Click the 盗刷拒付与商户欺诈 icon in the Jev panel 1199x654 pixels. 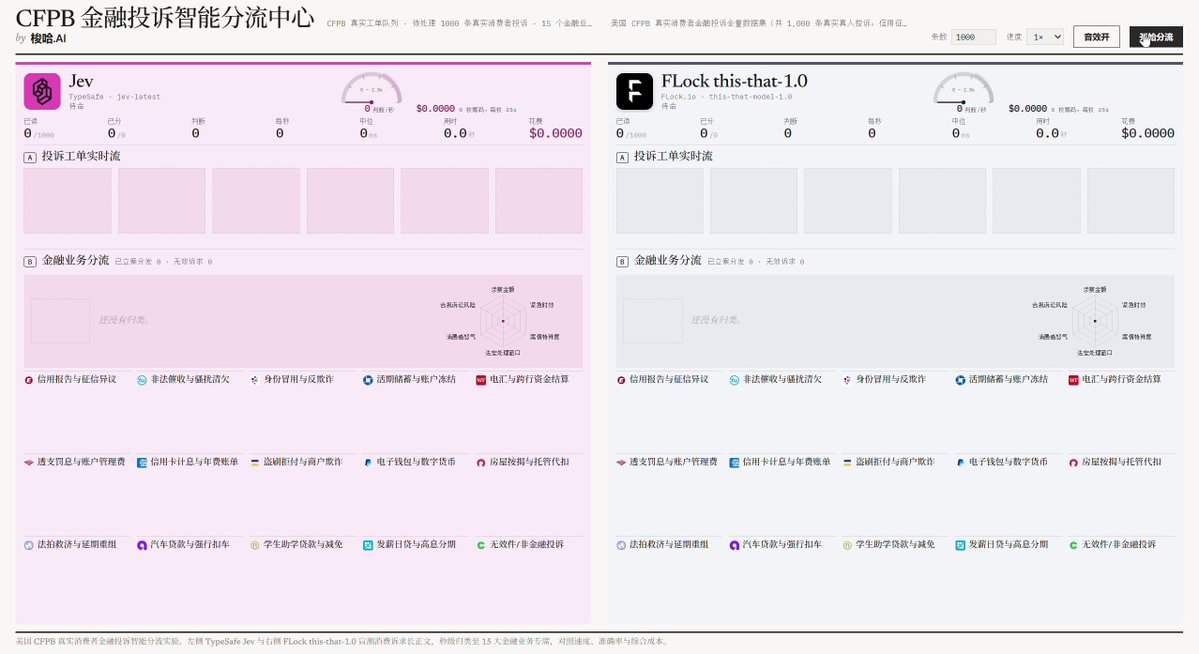point(255,463)
